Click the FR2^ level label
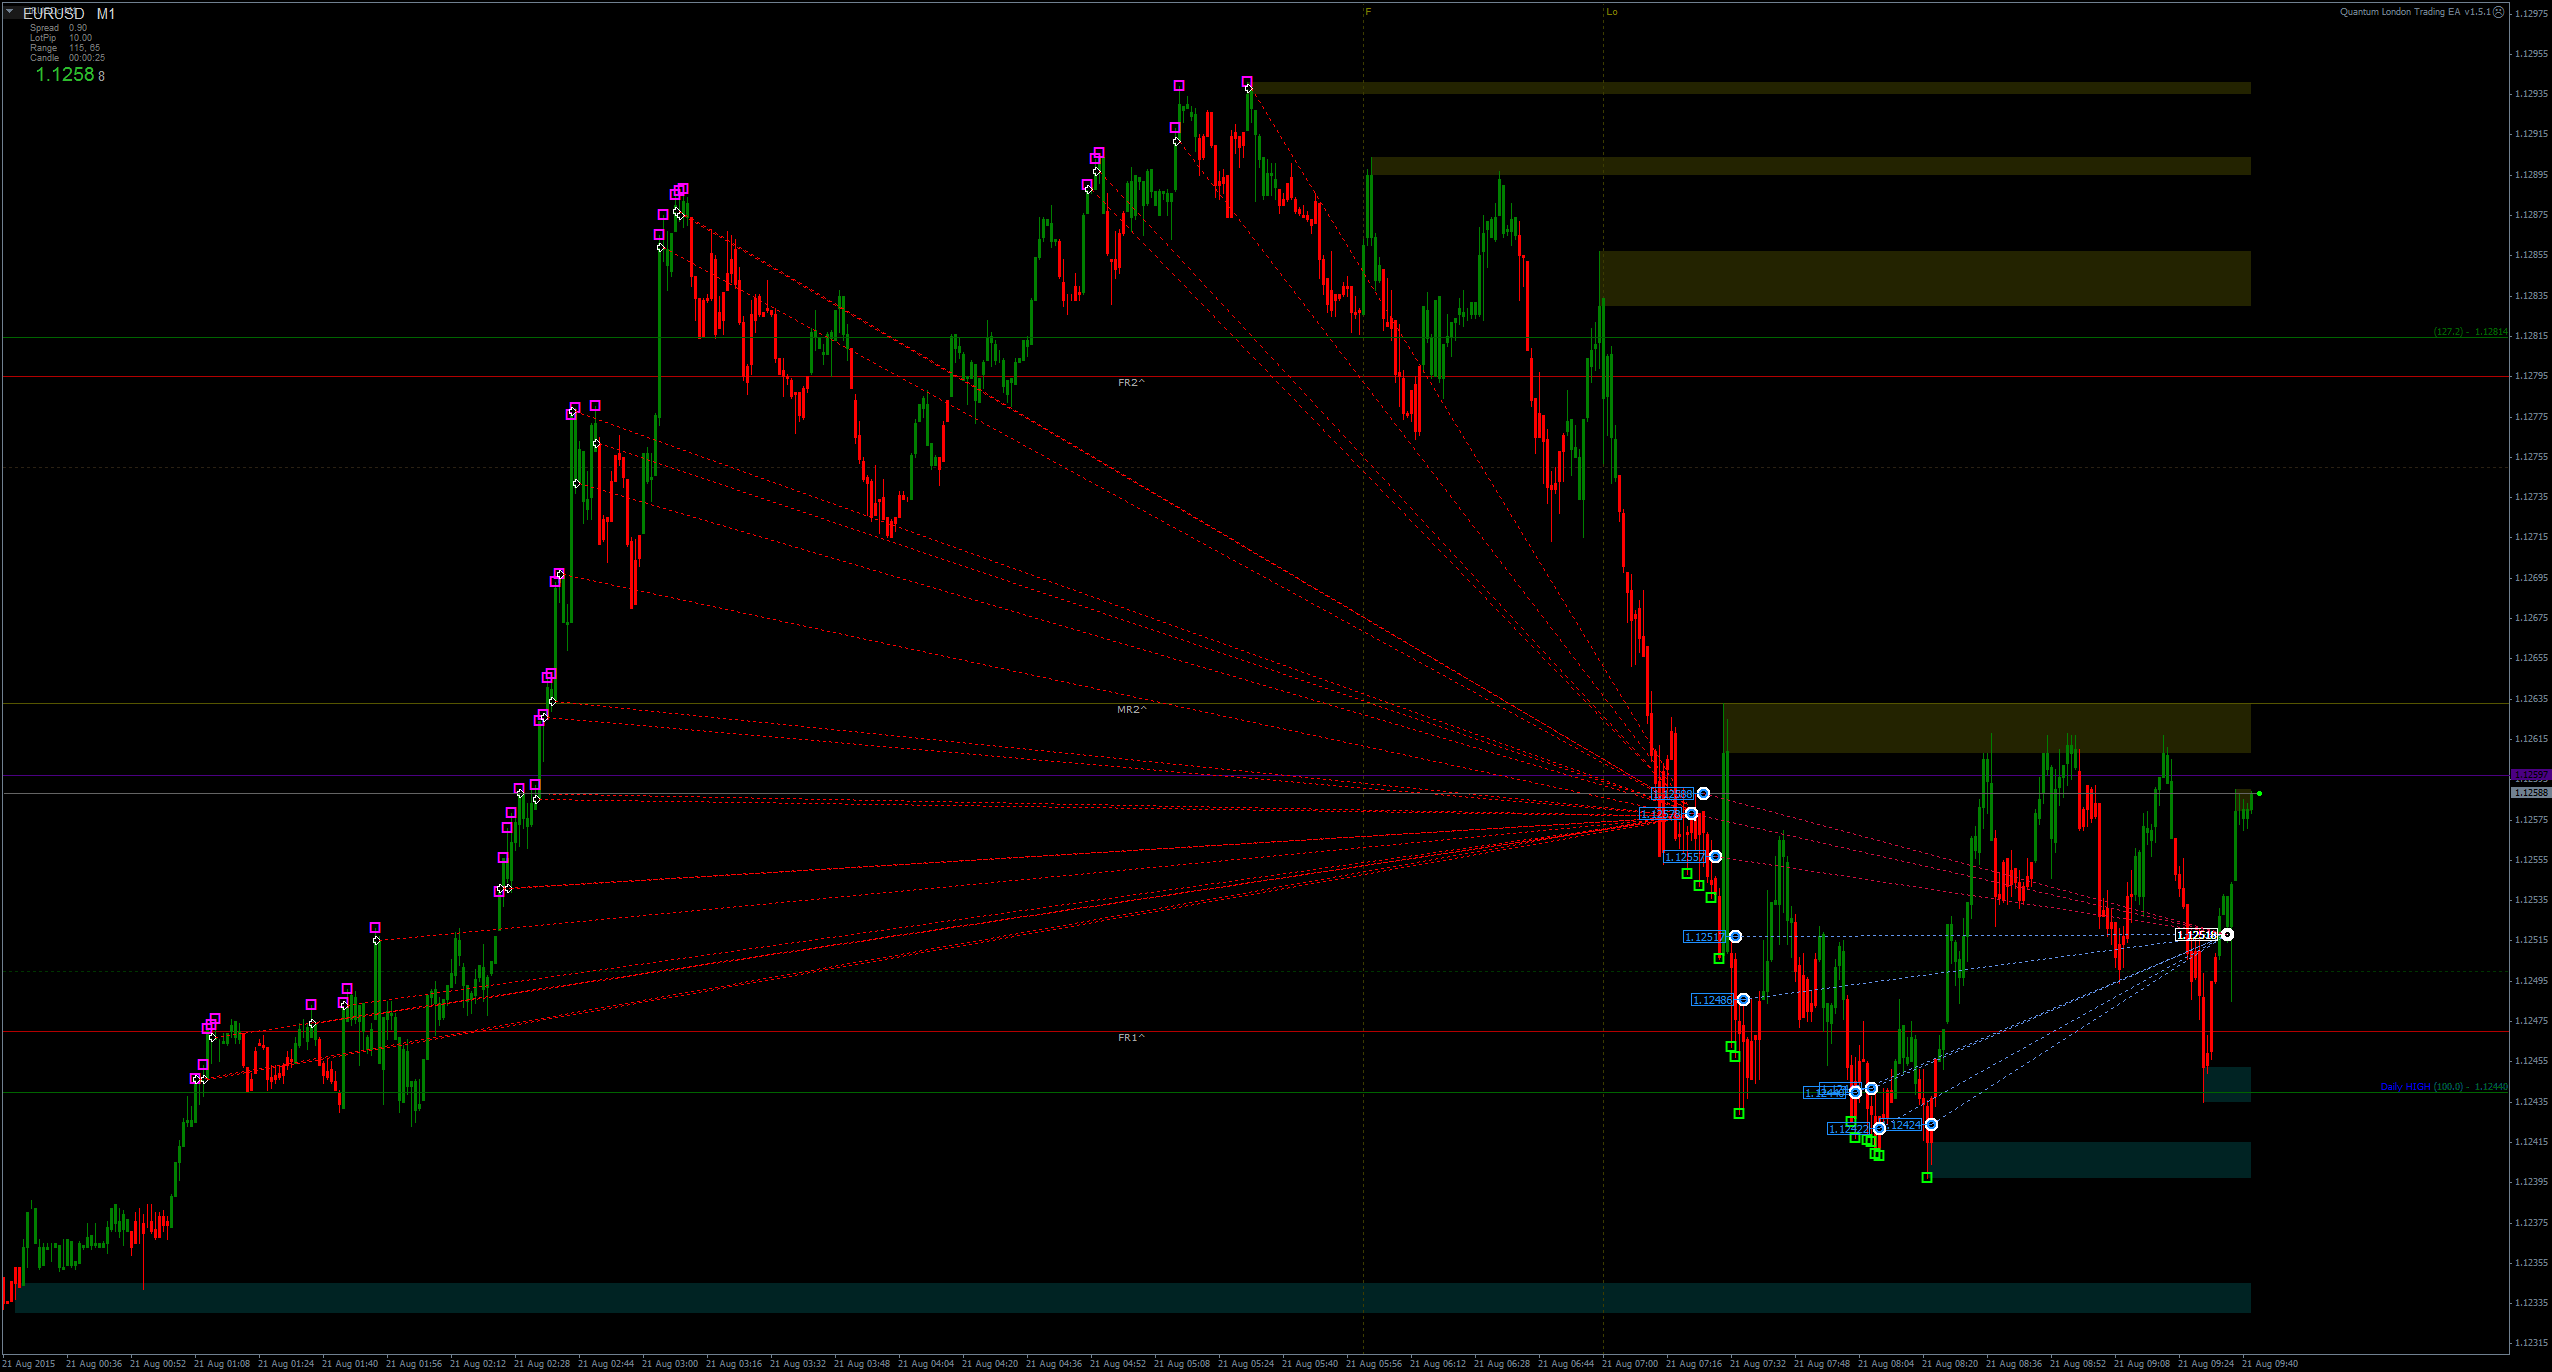2552x1372 pixels. pyautogui.click(x=1131, y=383)
